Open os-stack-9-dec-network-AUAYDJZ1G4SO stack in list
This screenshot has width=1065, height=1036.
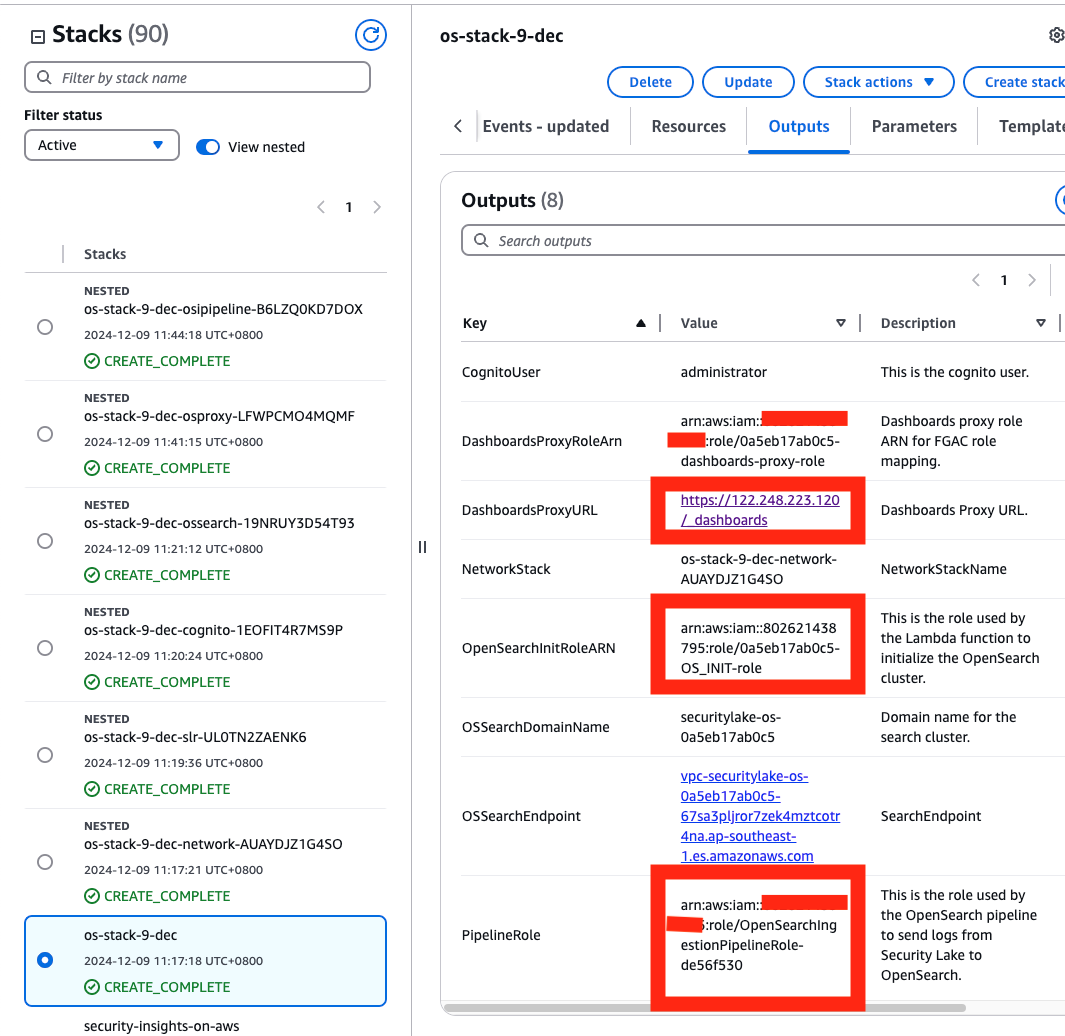pos(213,844)
